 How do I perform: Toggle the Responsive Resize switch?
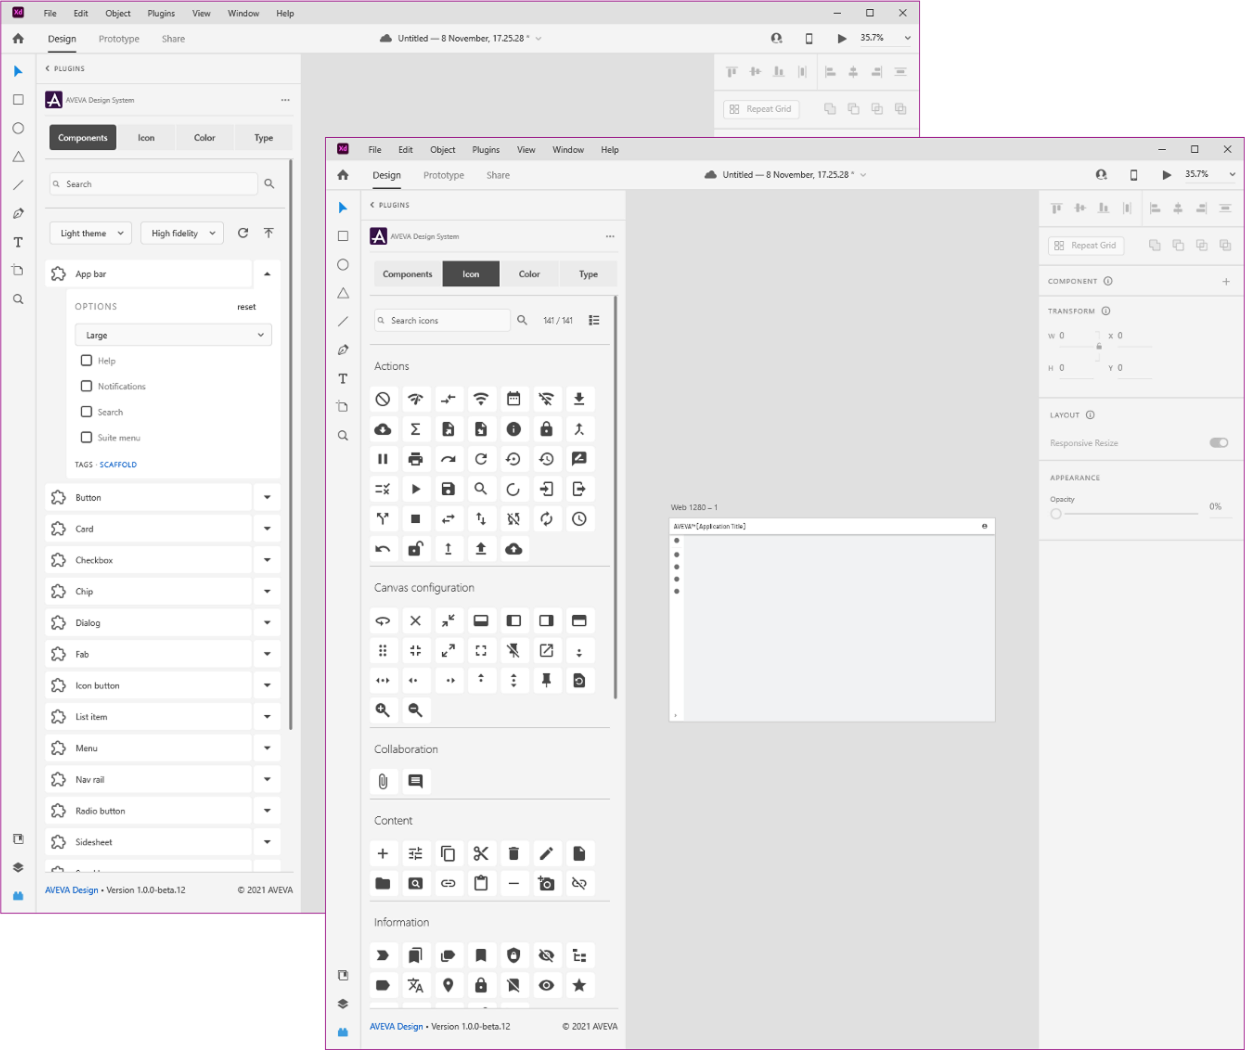click(1218, 443)
